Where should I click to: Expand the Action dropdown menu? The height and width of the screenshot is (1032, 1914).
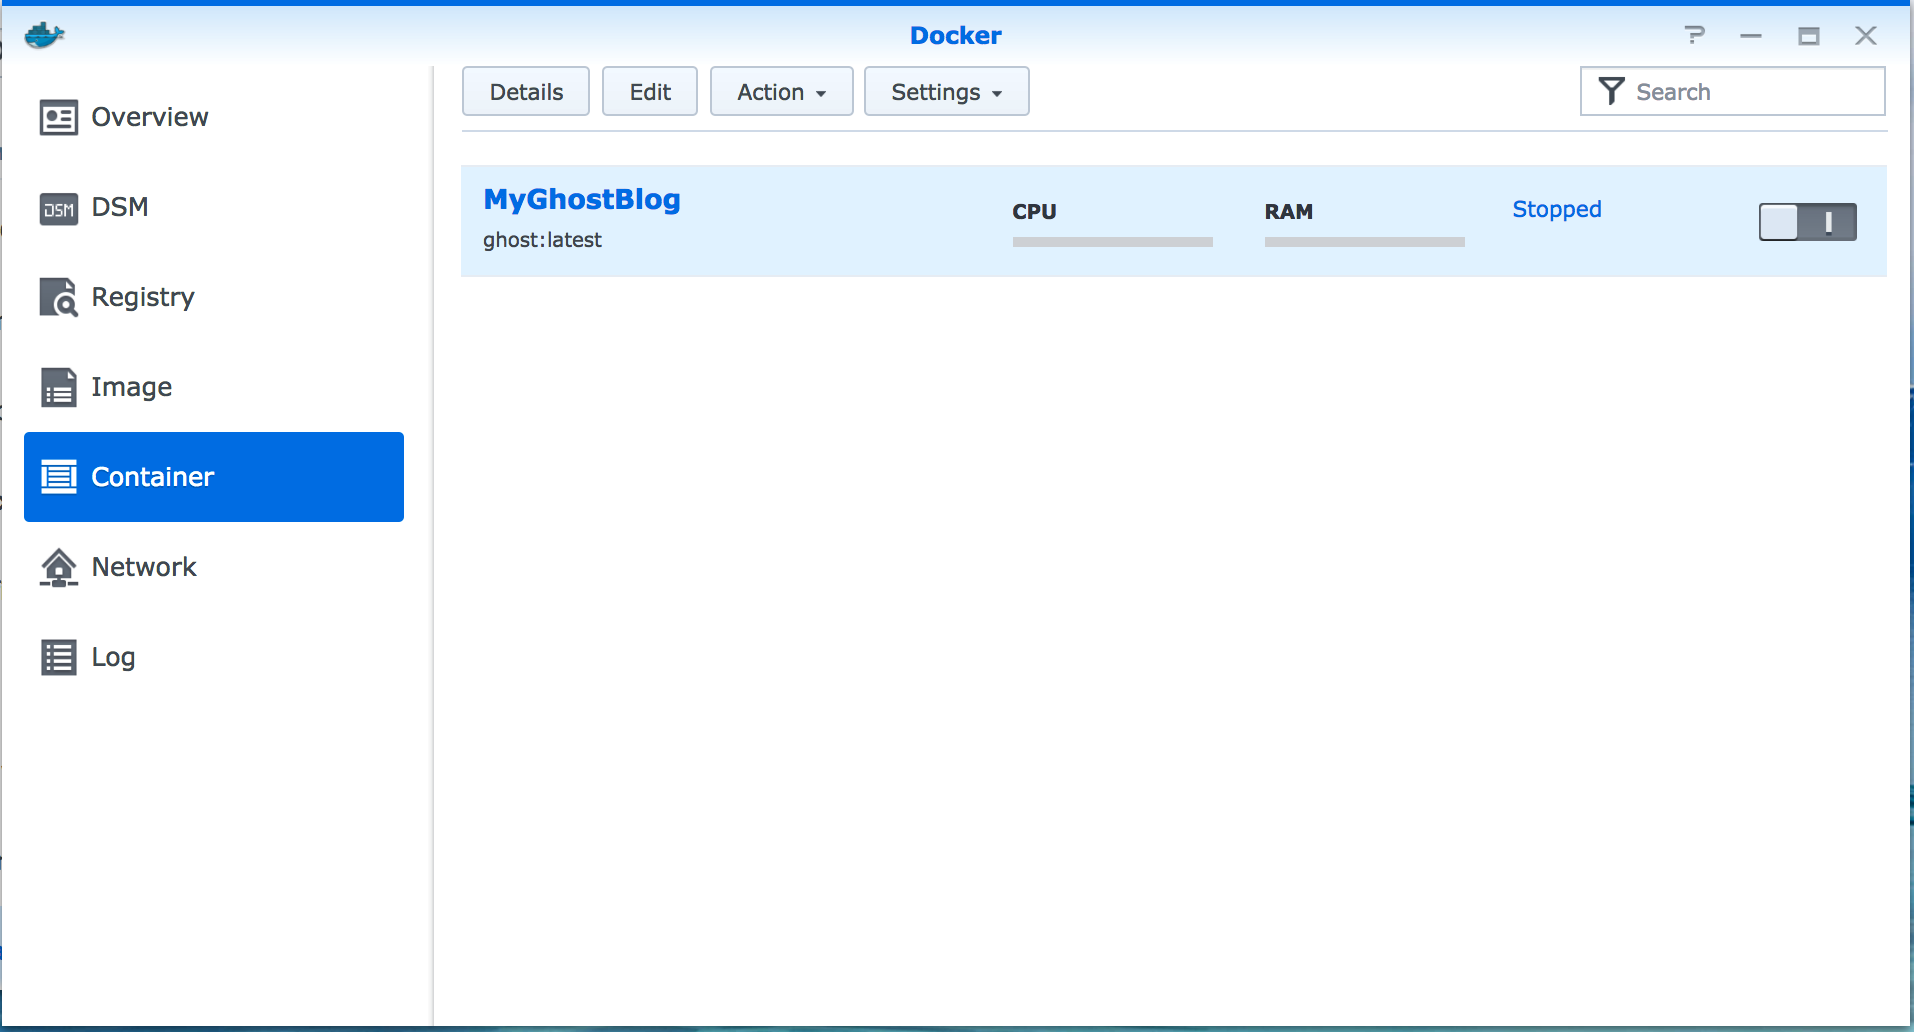coord(781,91)
